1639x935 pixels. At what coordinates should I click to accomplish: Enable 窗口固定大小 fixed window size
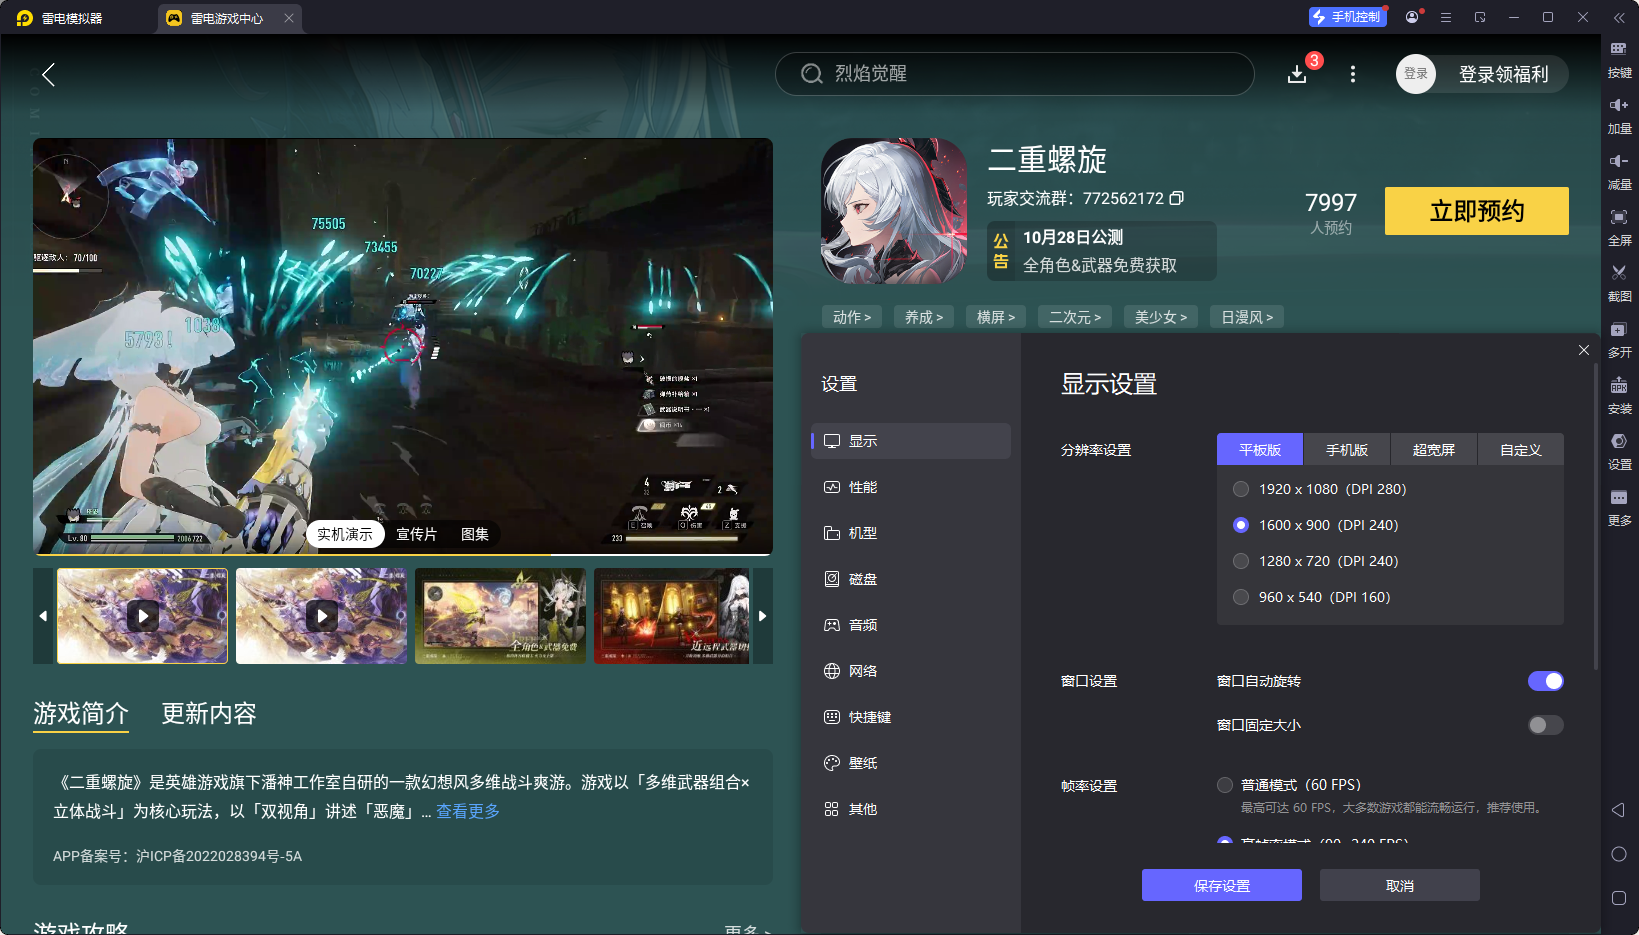(x=1544, y=724)
